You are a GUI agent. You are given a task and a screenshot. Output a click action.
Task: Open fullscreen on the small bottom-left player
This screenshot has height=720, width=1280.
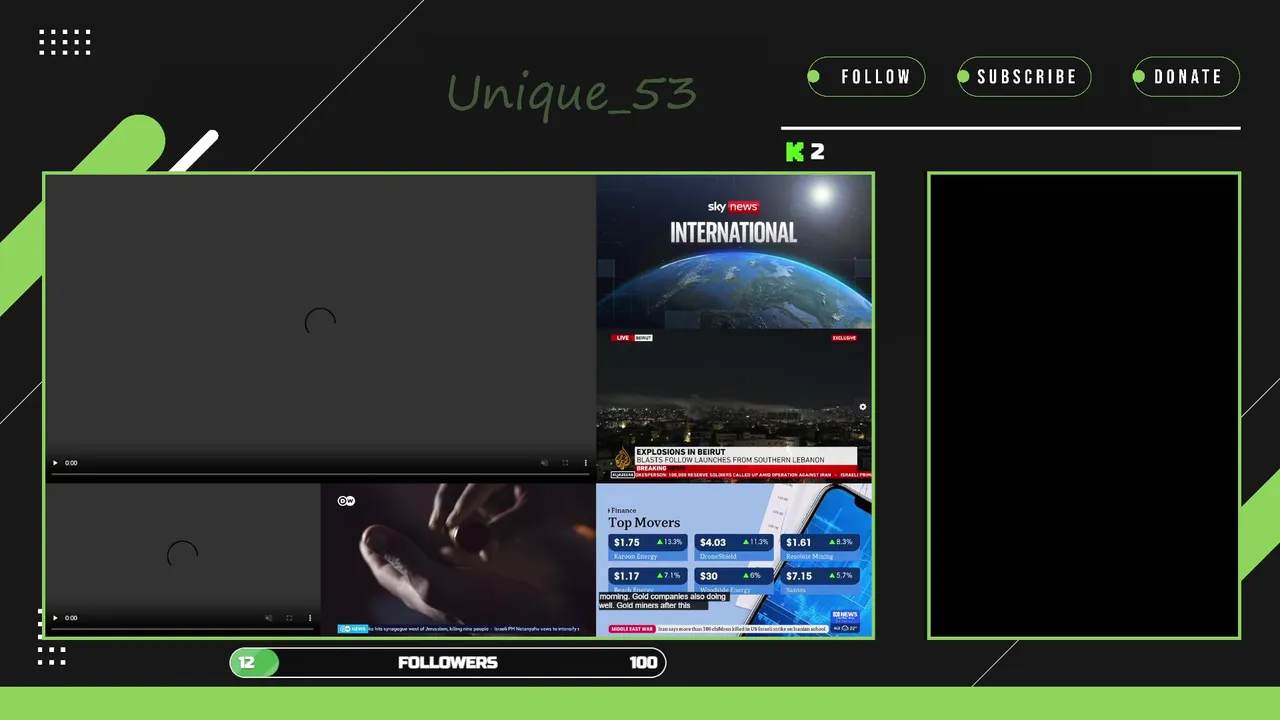(x=289, y=618)
